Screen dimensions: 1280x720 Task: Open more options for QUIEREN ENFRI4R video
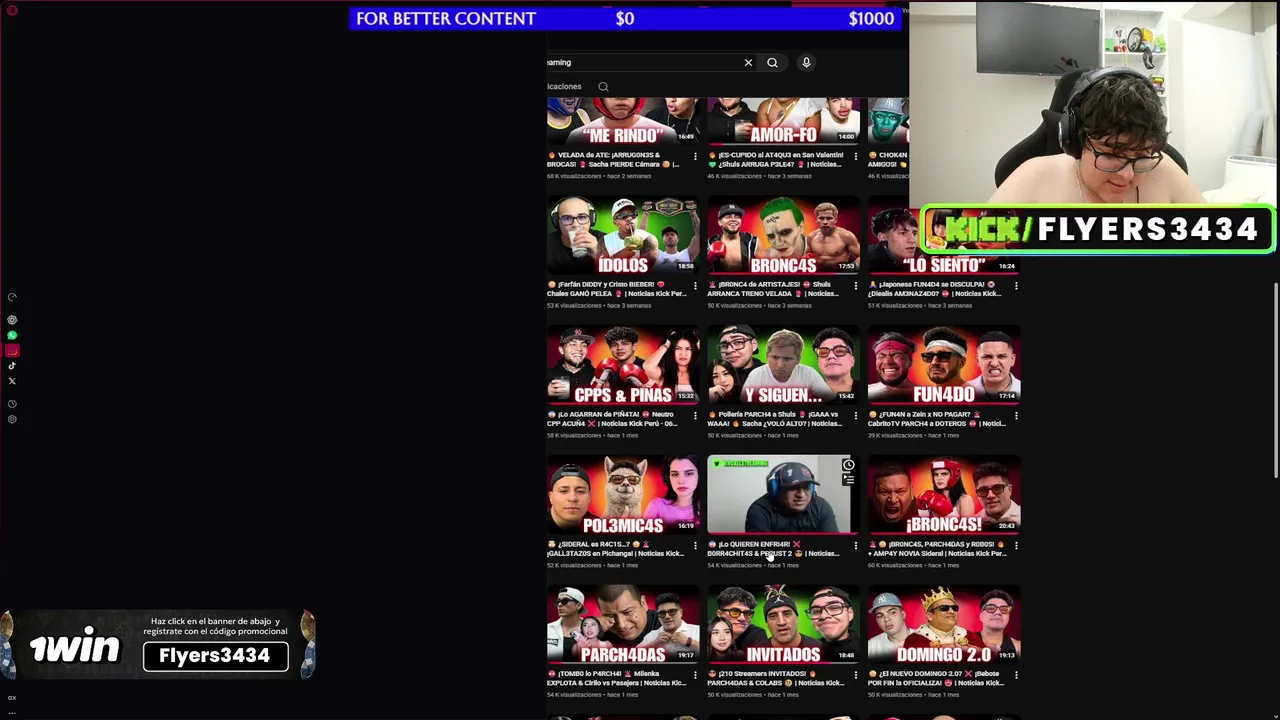tap(855, 546)
